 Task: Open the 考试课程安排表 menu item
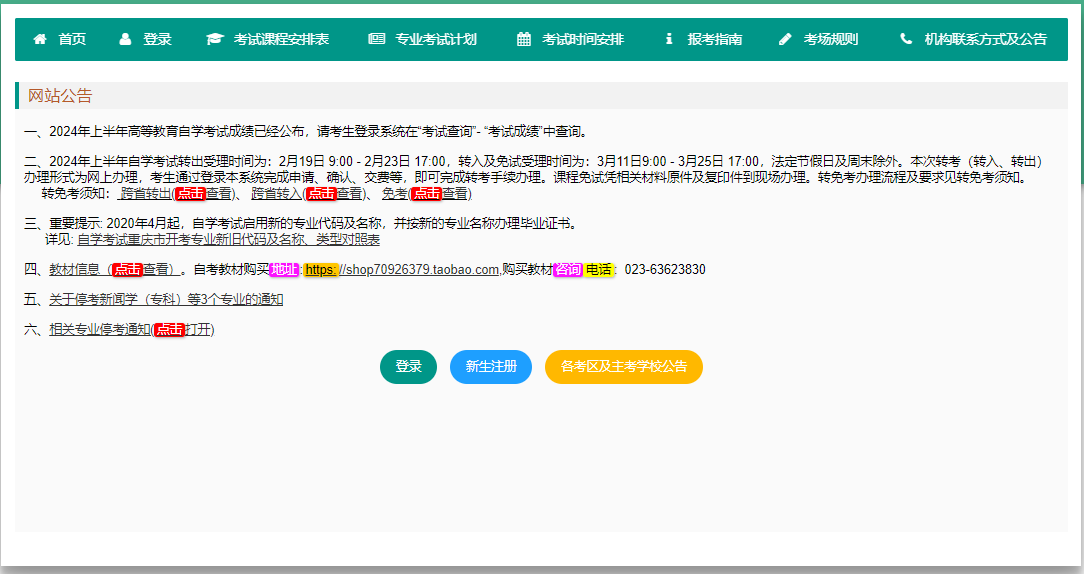[281, 40]
